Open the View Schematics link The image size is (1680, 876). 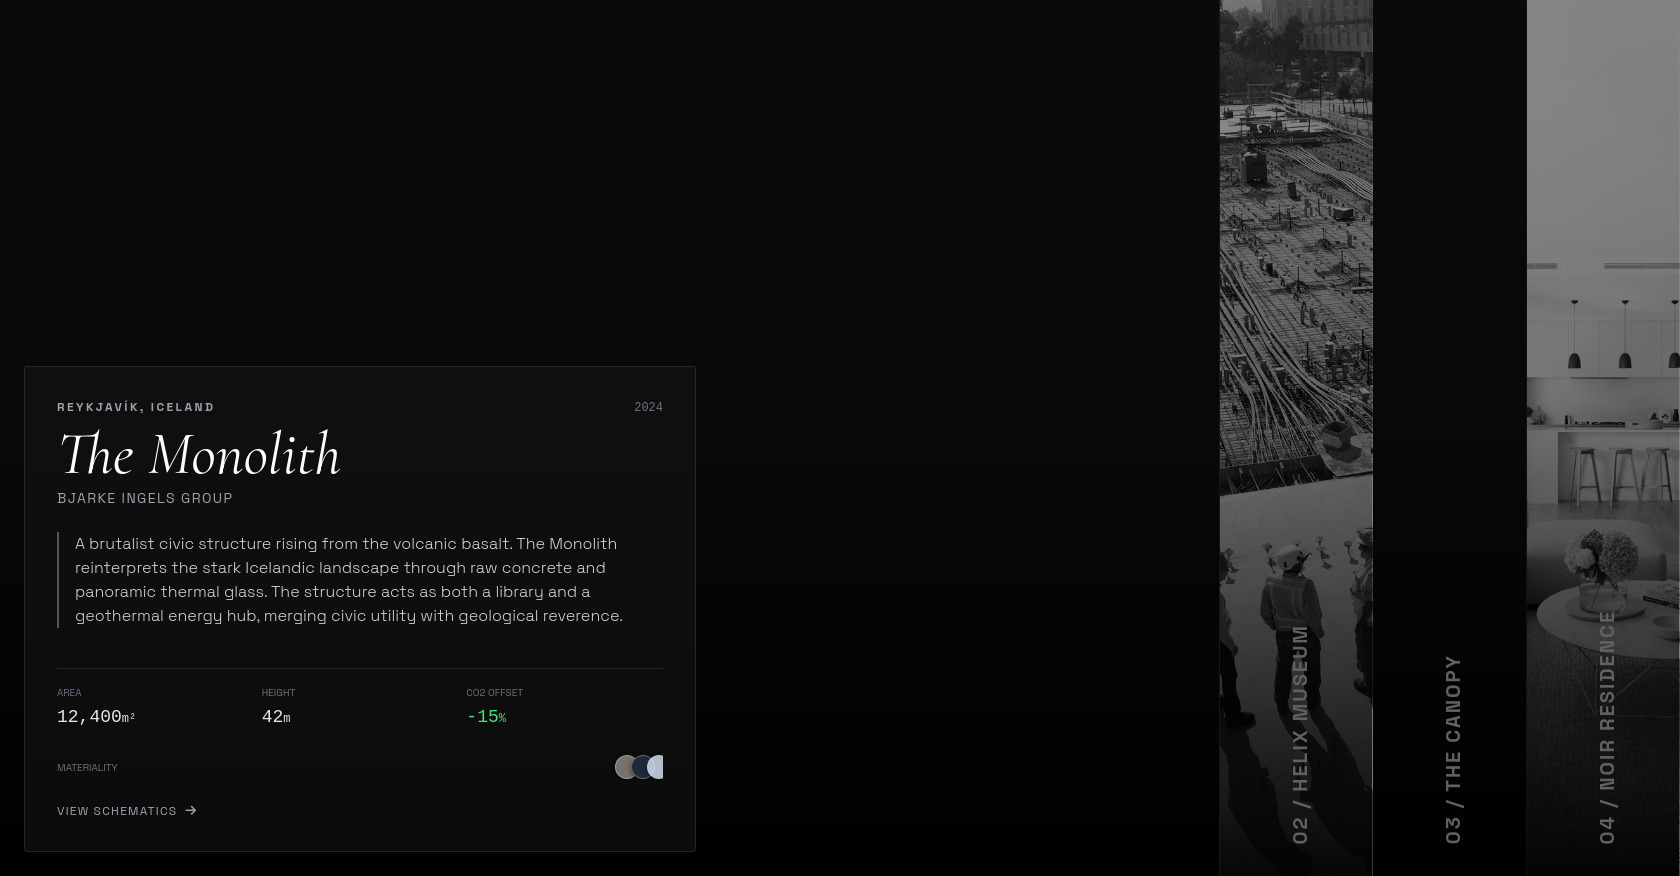point(117,811)
